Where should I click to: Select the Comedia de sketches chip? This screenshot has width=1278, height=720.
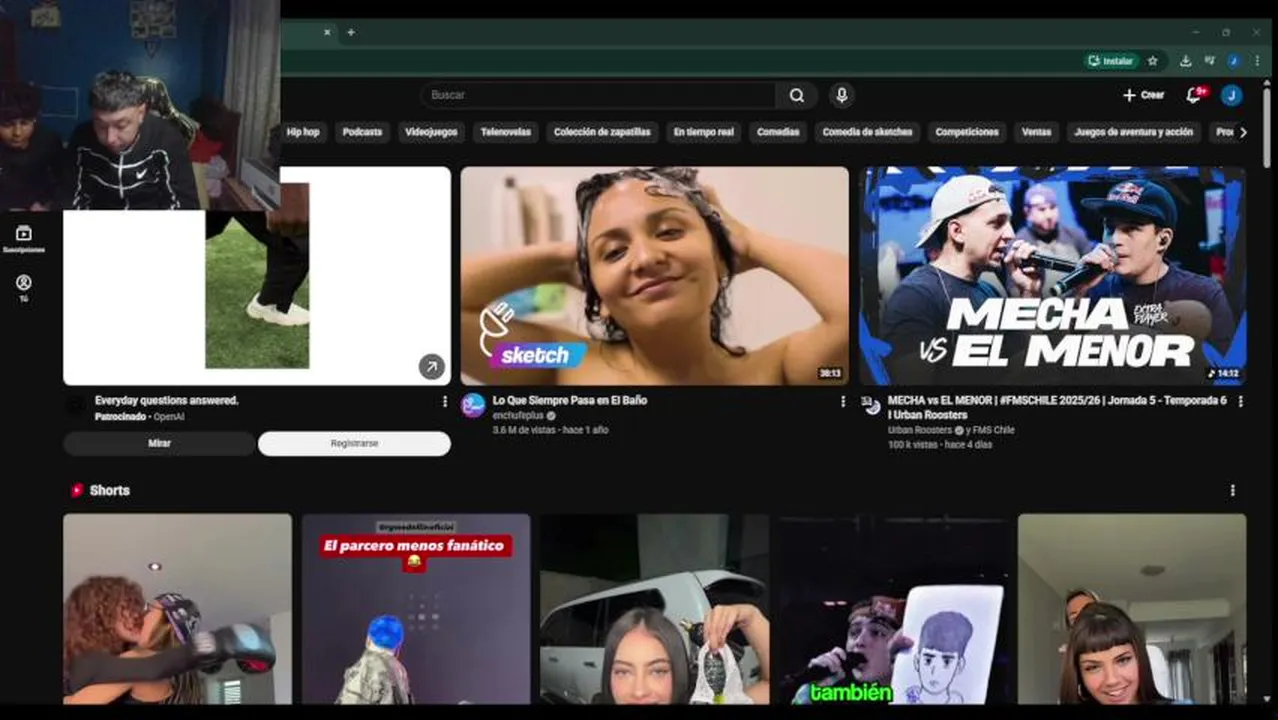click(x=867, y=132)
